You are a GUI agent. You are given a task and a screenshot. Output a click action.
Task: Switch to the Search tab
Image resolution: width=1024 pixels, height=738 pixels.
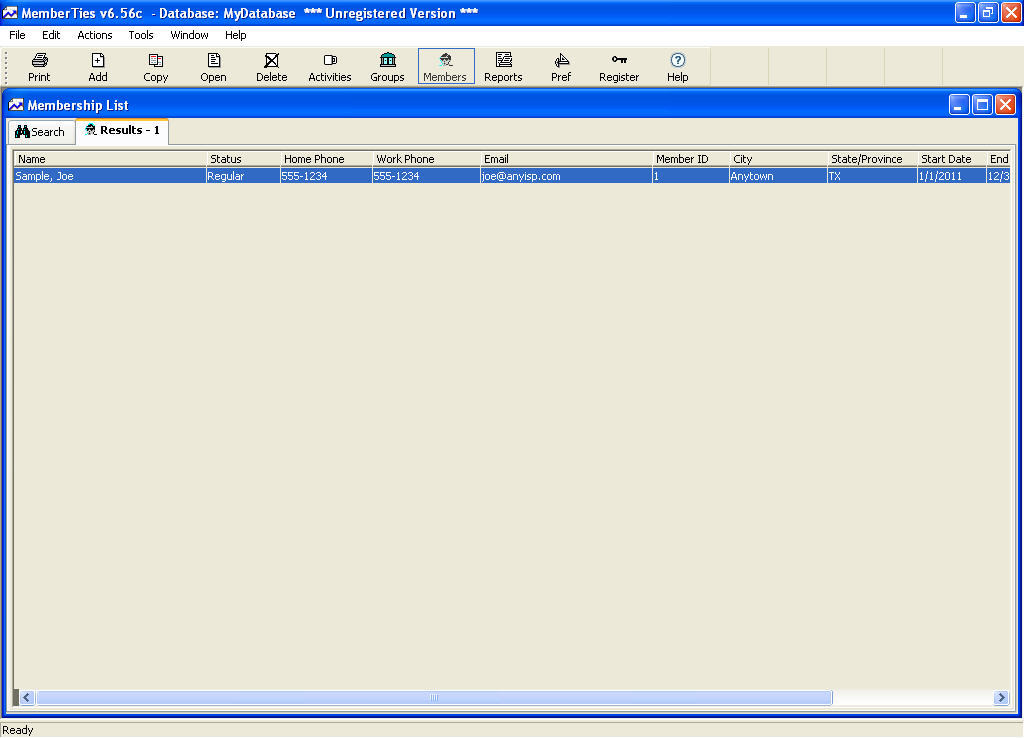coord(40,132)
